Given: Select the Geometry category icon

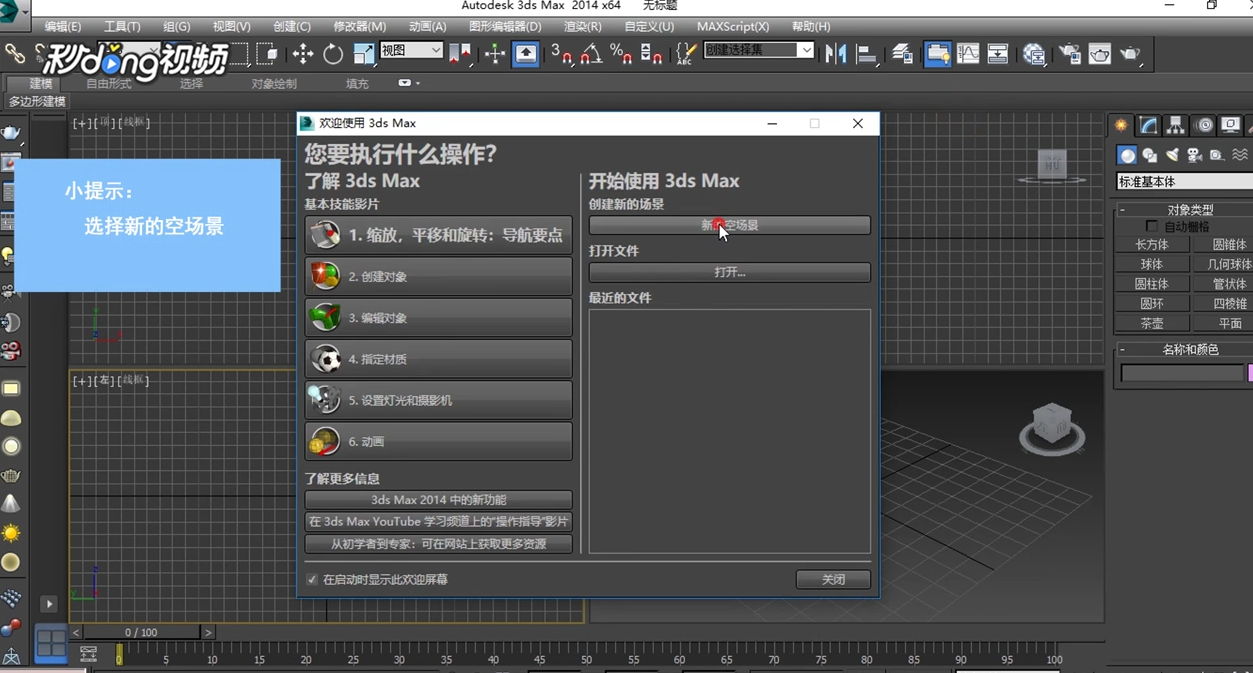Looking at the screenshot, I should tap(1127, 155).
